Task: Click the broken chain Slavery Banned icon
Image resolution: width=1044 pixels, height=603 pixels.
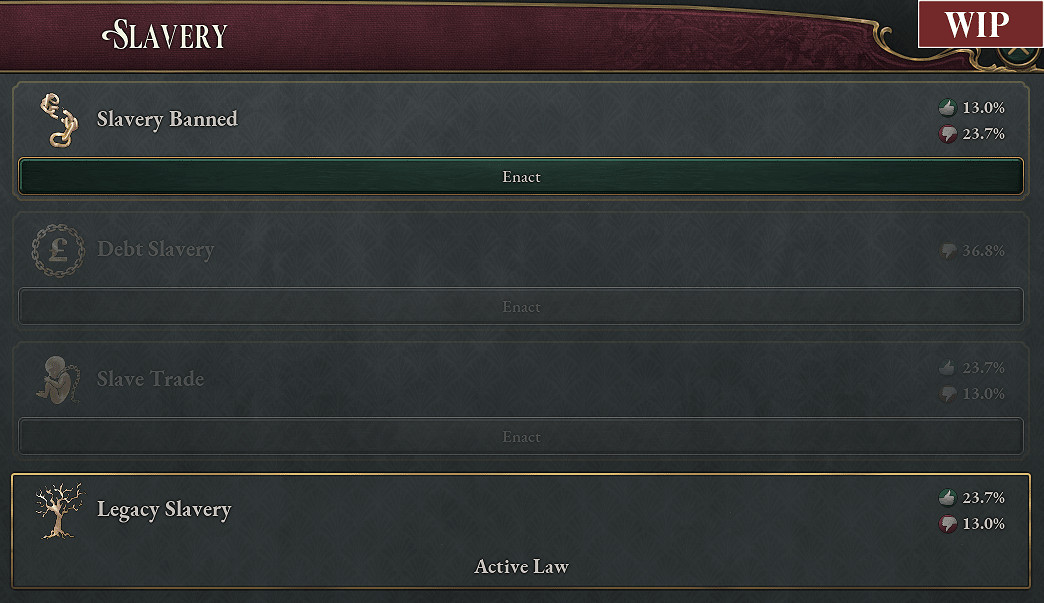Action: (x=57, y=120)
